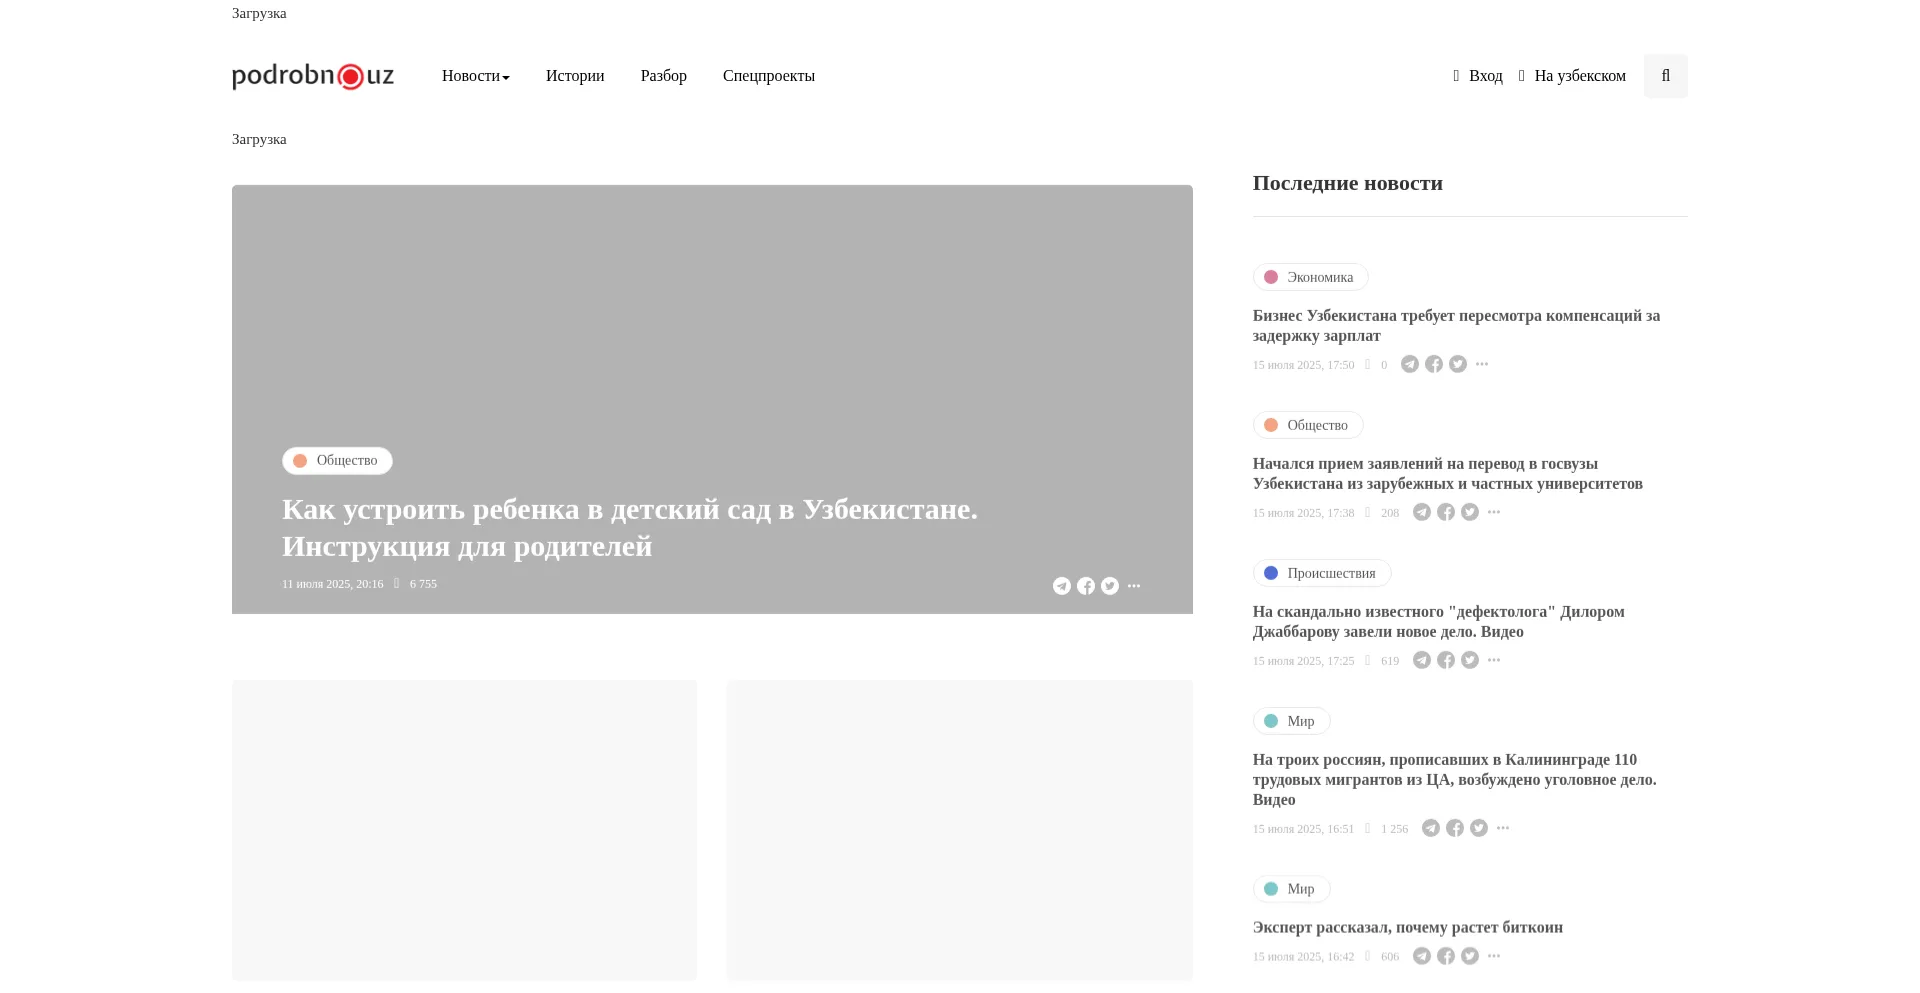Share Kaliningrad migrants article via Telegram
Screen dimensions: 1920x993
[x=1431, y=828]
